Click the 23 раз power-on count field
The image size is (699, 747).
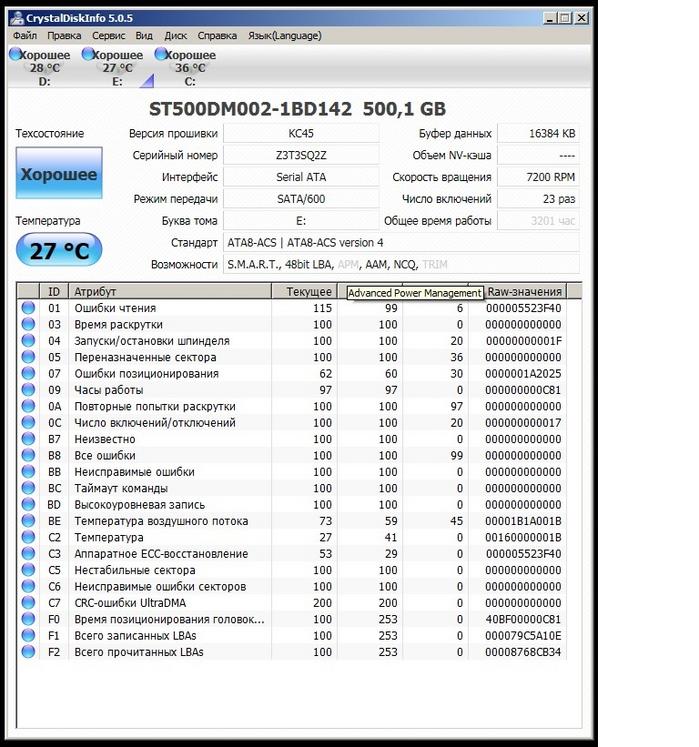click(x=538, y=199)
